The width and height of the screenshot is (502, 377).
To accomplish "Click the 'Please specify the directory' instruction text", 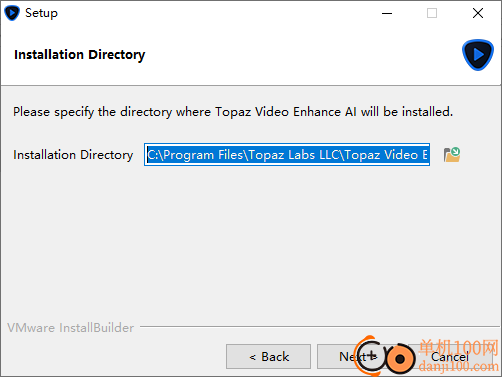I will [x=233, y=112].
